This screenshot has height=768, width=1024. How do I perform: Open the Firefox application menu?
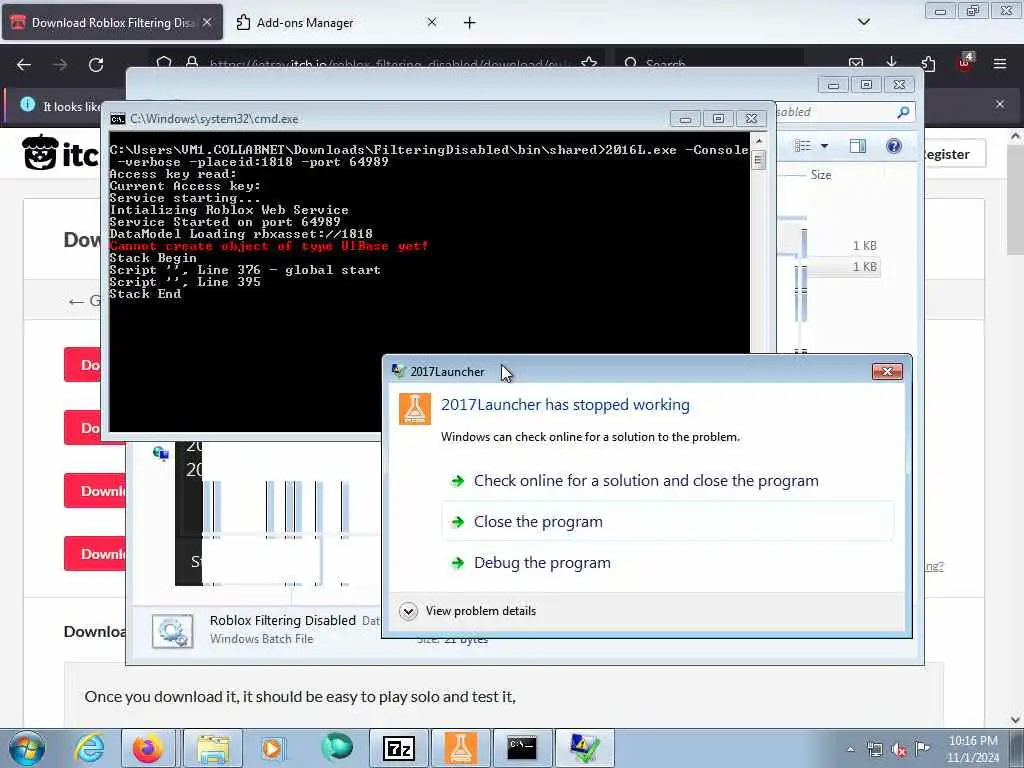click(x=999, y=63)
